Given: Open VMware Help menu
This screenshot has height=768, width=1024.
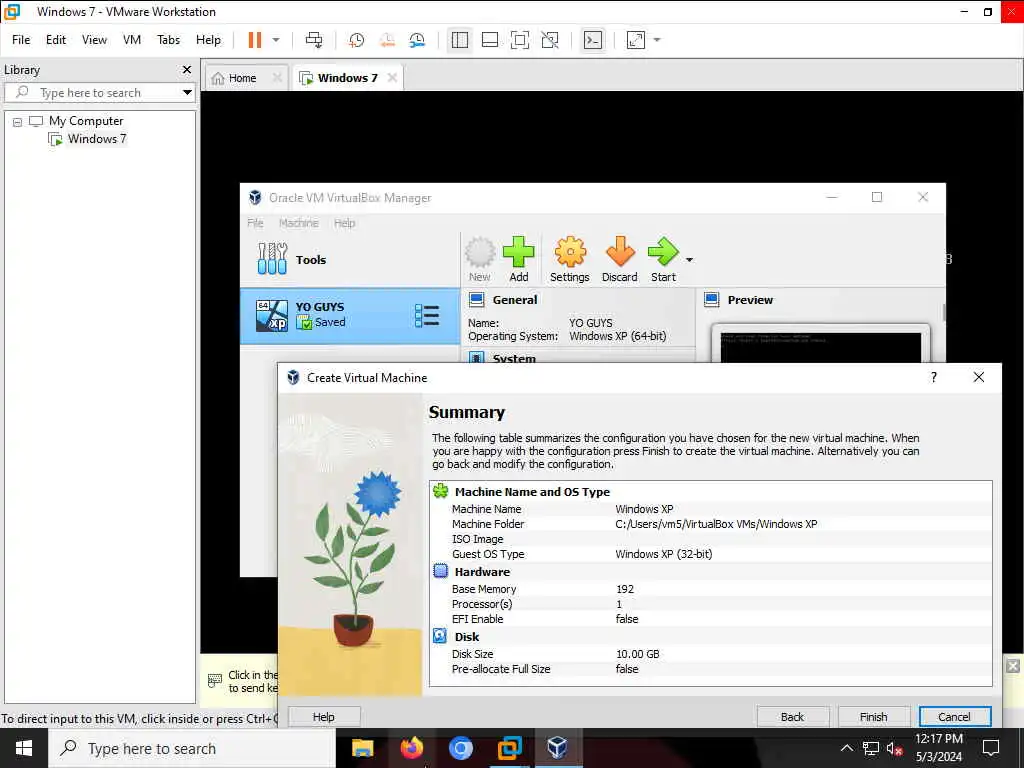Looking at the screenshot, I should tap(208, 40).
